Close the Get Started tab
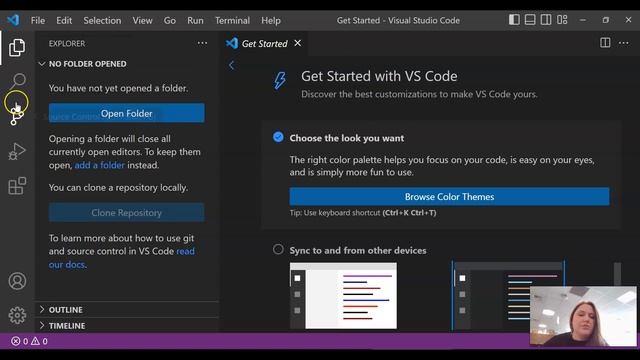Viewport: 640px width, 360px height. [298, 43]
